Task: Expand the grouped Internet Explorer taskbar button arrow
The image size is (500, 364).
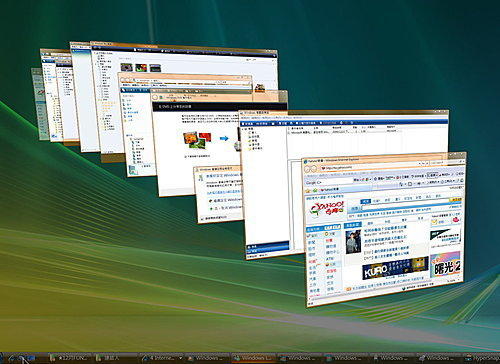Action: (x=180, y=358)
